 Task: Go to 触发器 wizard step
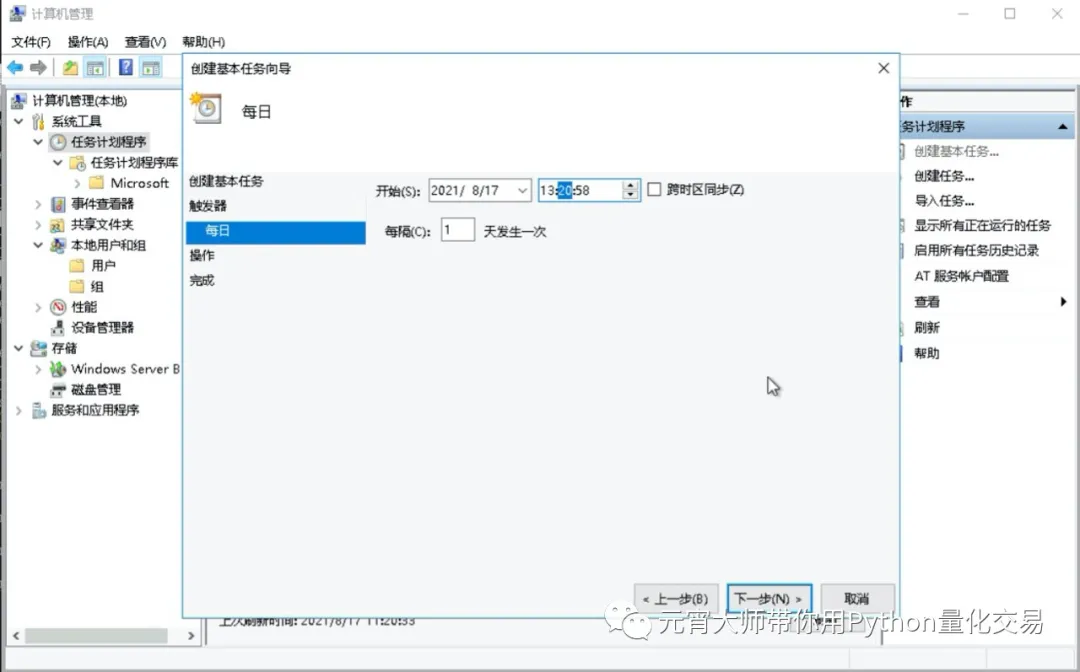[207, 206]
